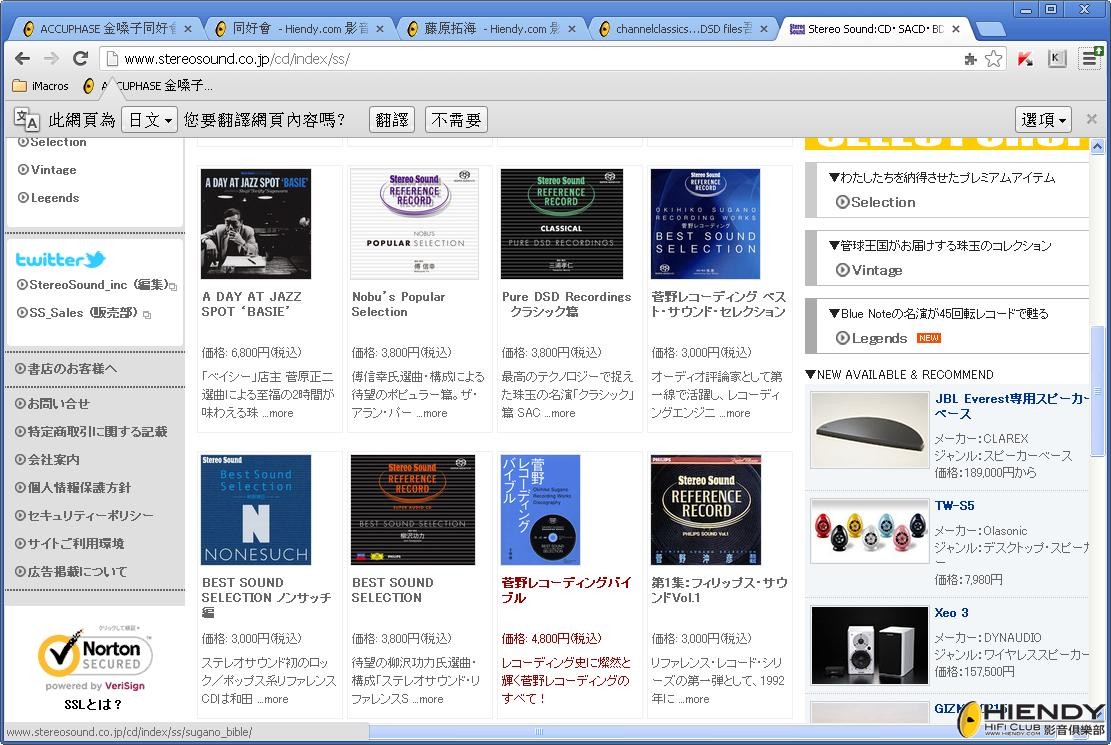Open the Xeo 3 product link
Screen dimensions: 1111x745
(x=951, y=612)
